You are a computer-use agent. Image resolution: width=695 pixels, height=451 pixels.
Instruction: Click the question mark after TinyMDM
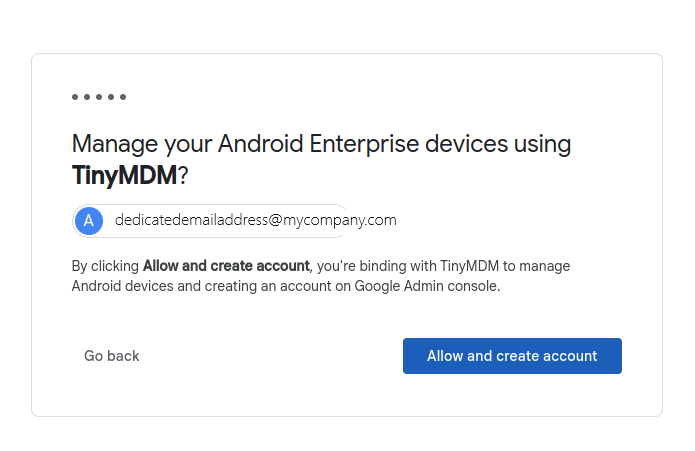click(x=183, y=175)
